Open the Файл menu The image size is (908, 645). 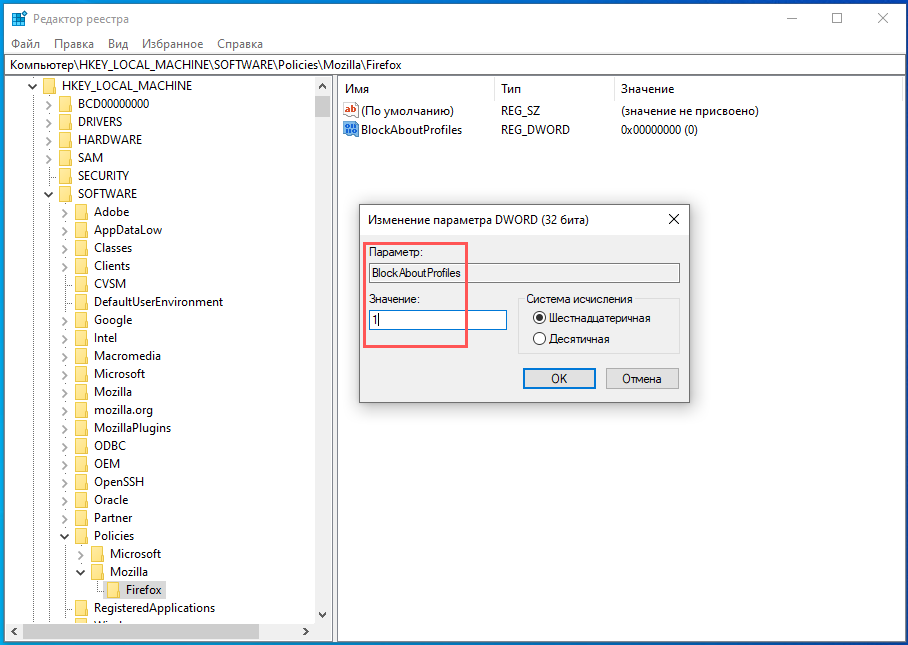pyautogui.click(x=25, y=44)
